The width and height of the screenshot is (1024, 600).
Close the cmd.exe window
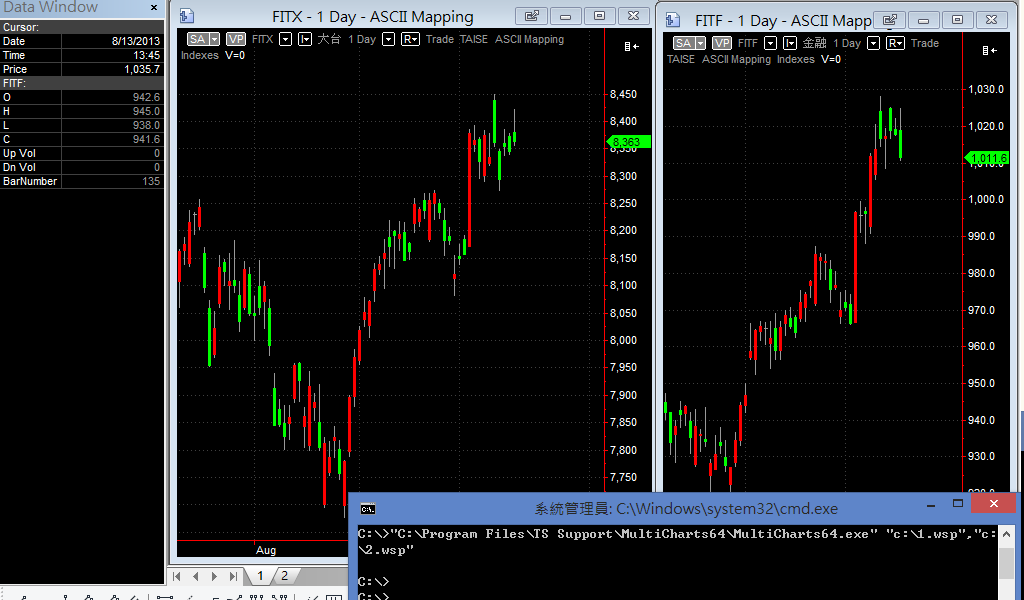(x=993, y=503)
